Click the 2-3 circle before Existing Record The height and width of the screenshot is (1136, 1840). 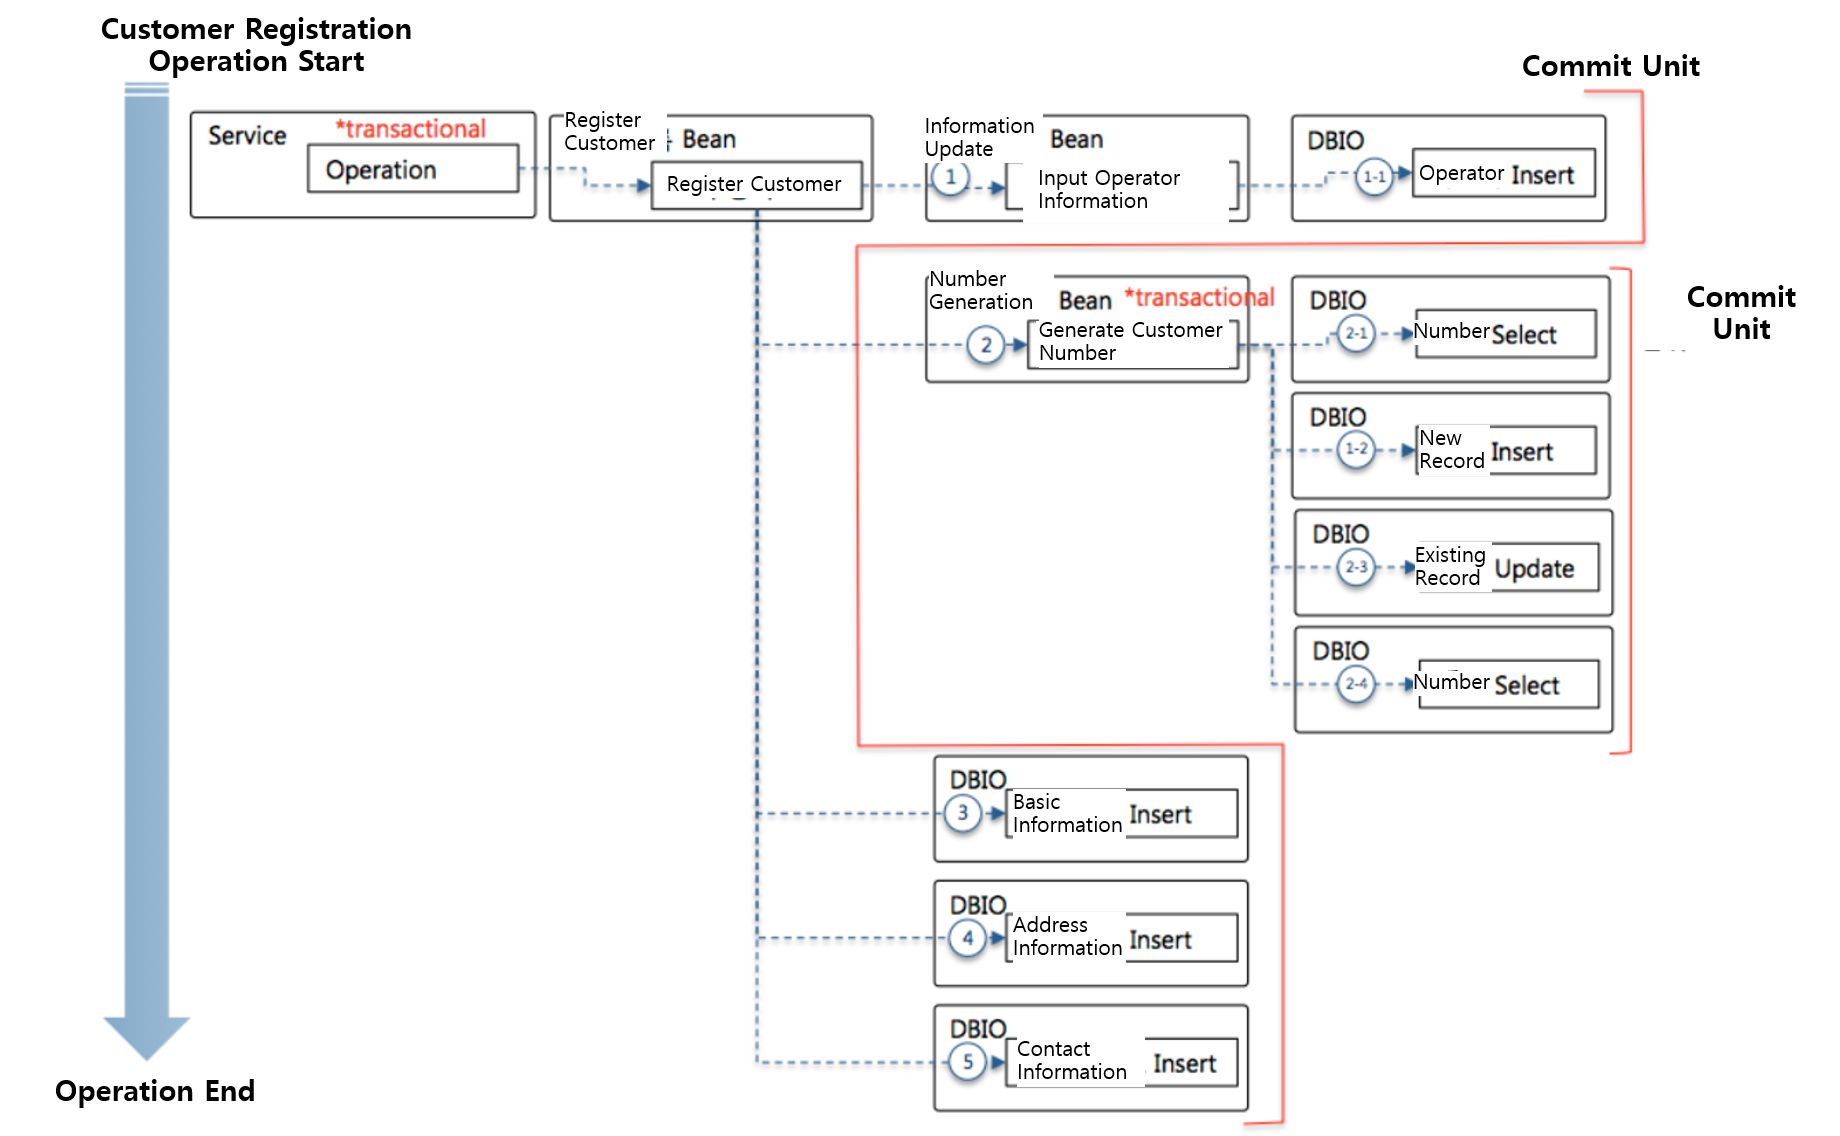pyautogui.click(x=1356, y=568)
